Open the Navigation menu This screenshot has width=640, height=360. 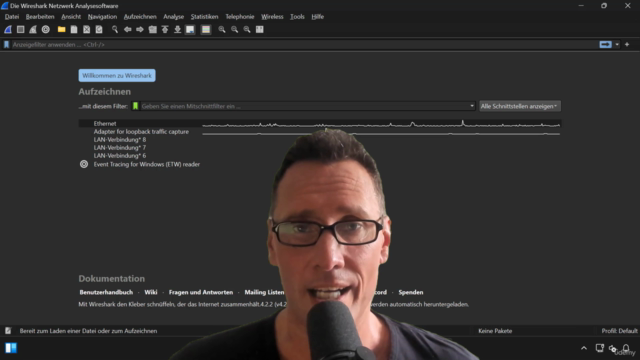(x=102, y=17)
